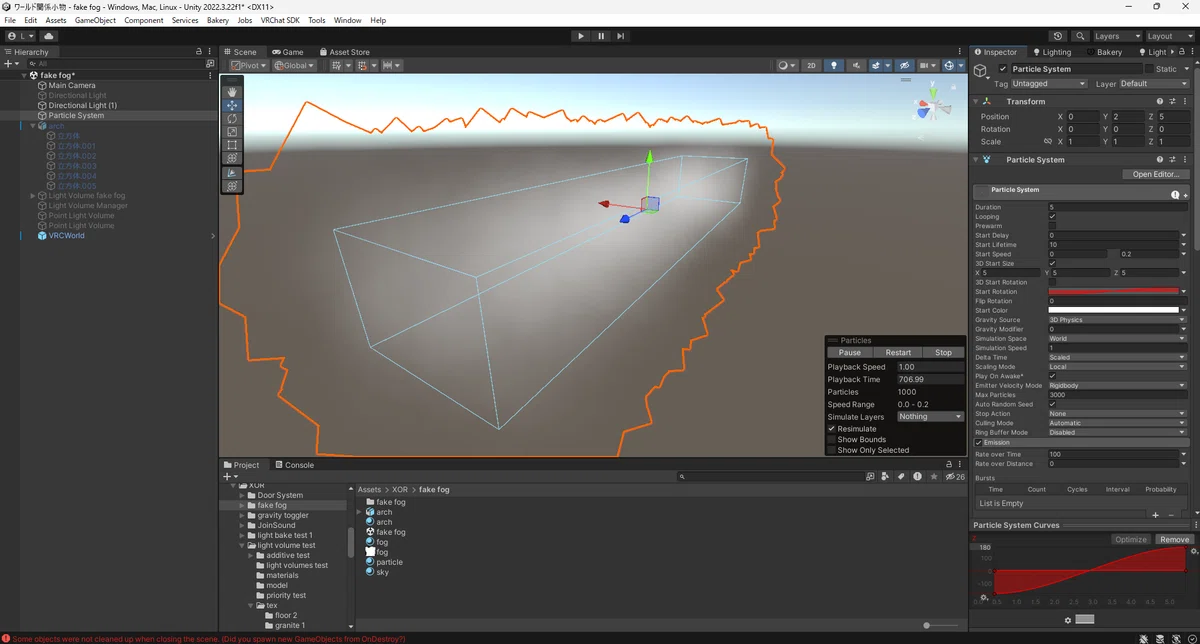Switch to the Lighting tab
Screen dimensions: 1200x644
pos(1052,52)
